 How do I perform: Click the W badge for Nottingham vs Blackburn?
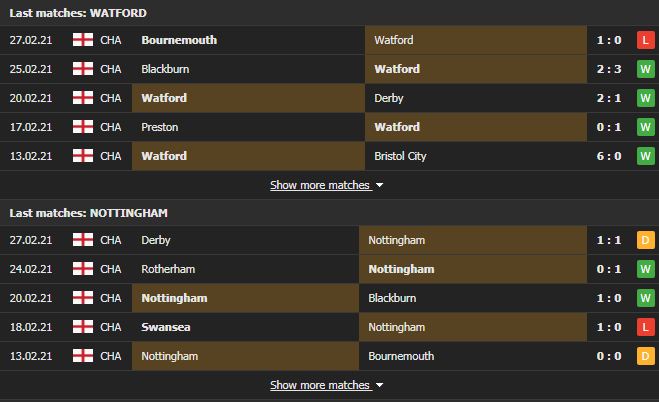[646, 298]
